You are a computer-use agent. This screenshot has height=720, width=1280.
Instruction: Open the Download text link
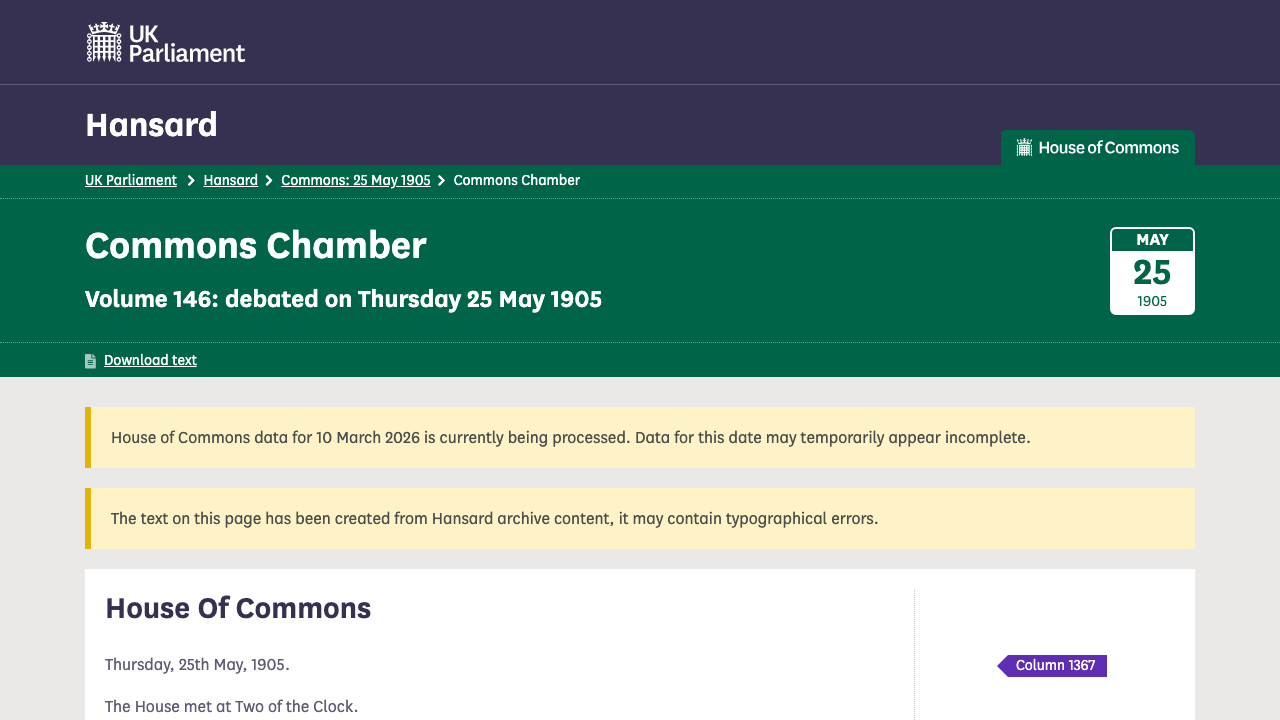point(150,360)
